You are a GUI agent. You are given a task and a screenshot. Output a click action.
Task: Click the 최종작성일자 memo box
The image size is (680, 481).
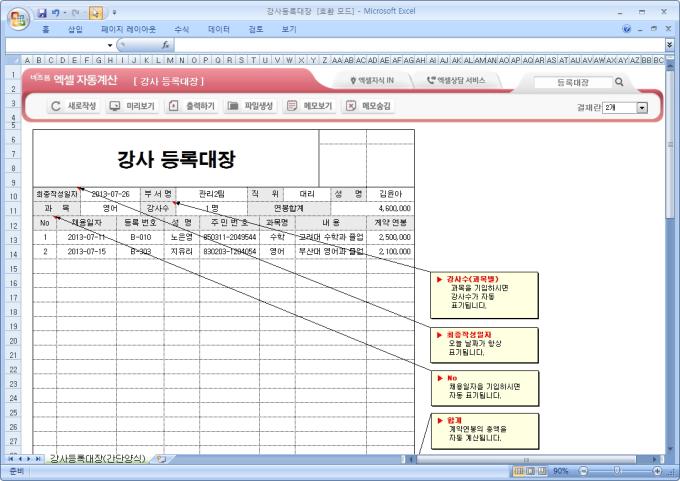point(484,345)
